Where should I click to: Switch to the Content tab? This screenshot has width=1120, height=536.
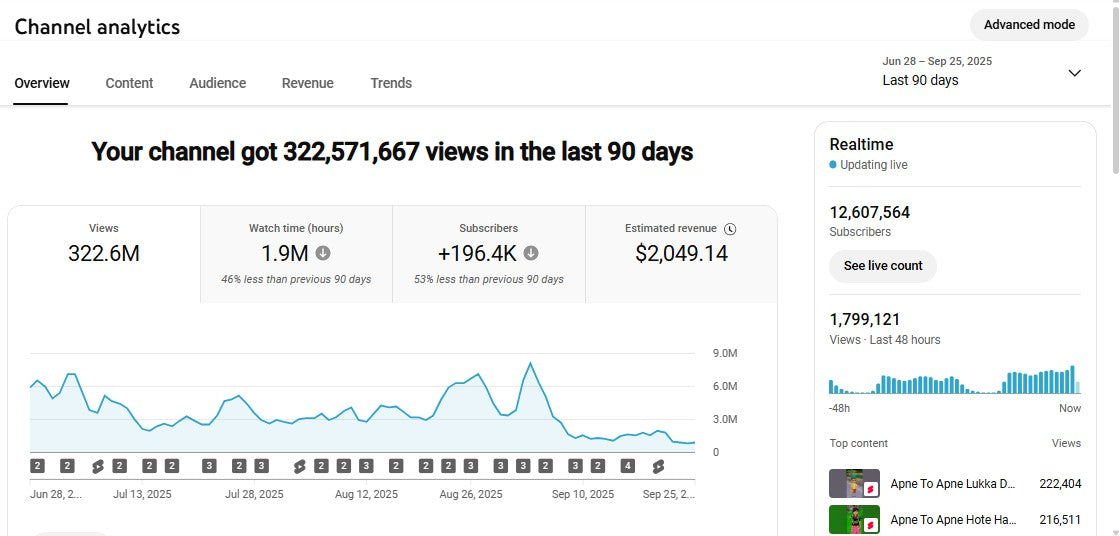[x=129, y=83]
